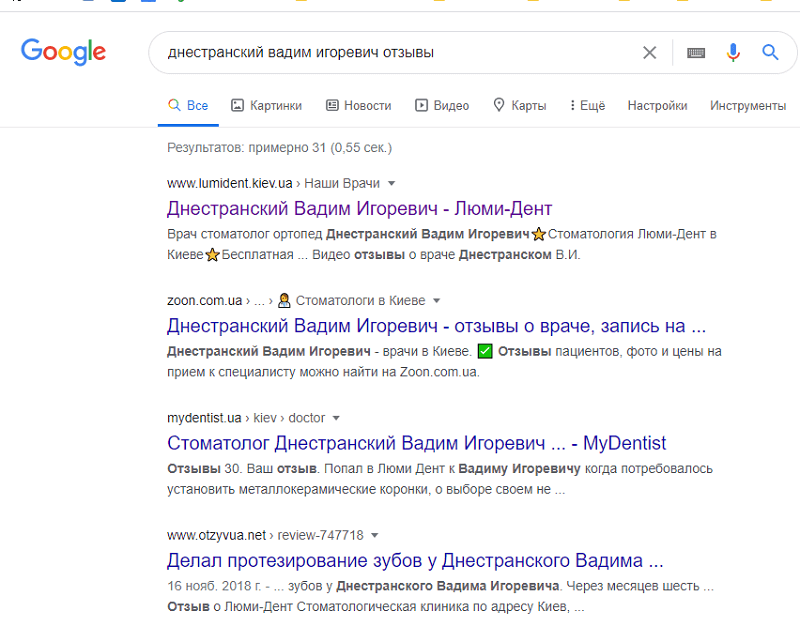Click the Карты map pin icon
800x642 pixels.
pyautogui.click(x=499, y=105)
